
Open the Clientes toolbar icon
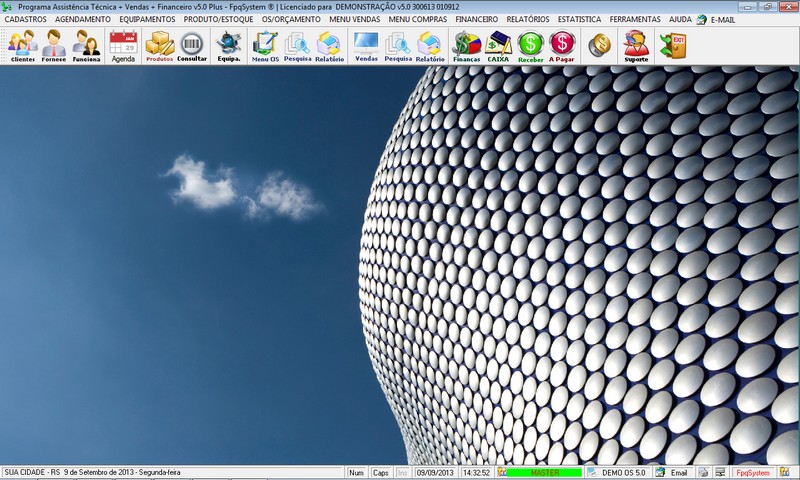click(x=22, y=46)
